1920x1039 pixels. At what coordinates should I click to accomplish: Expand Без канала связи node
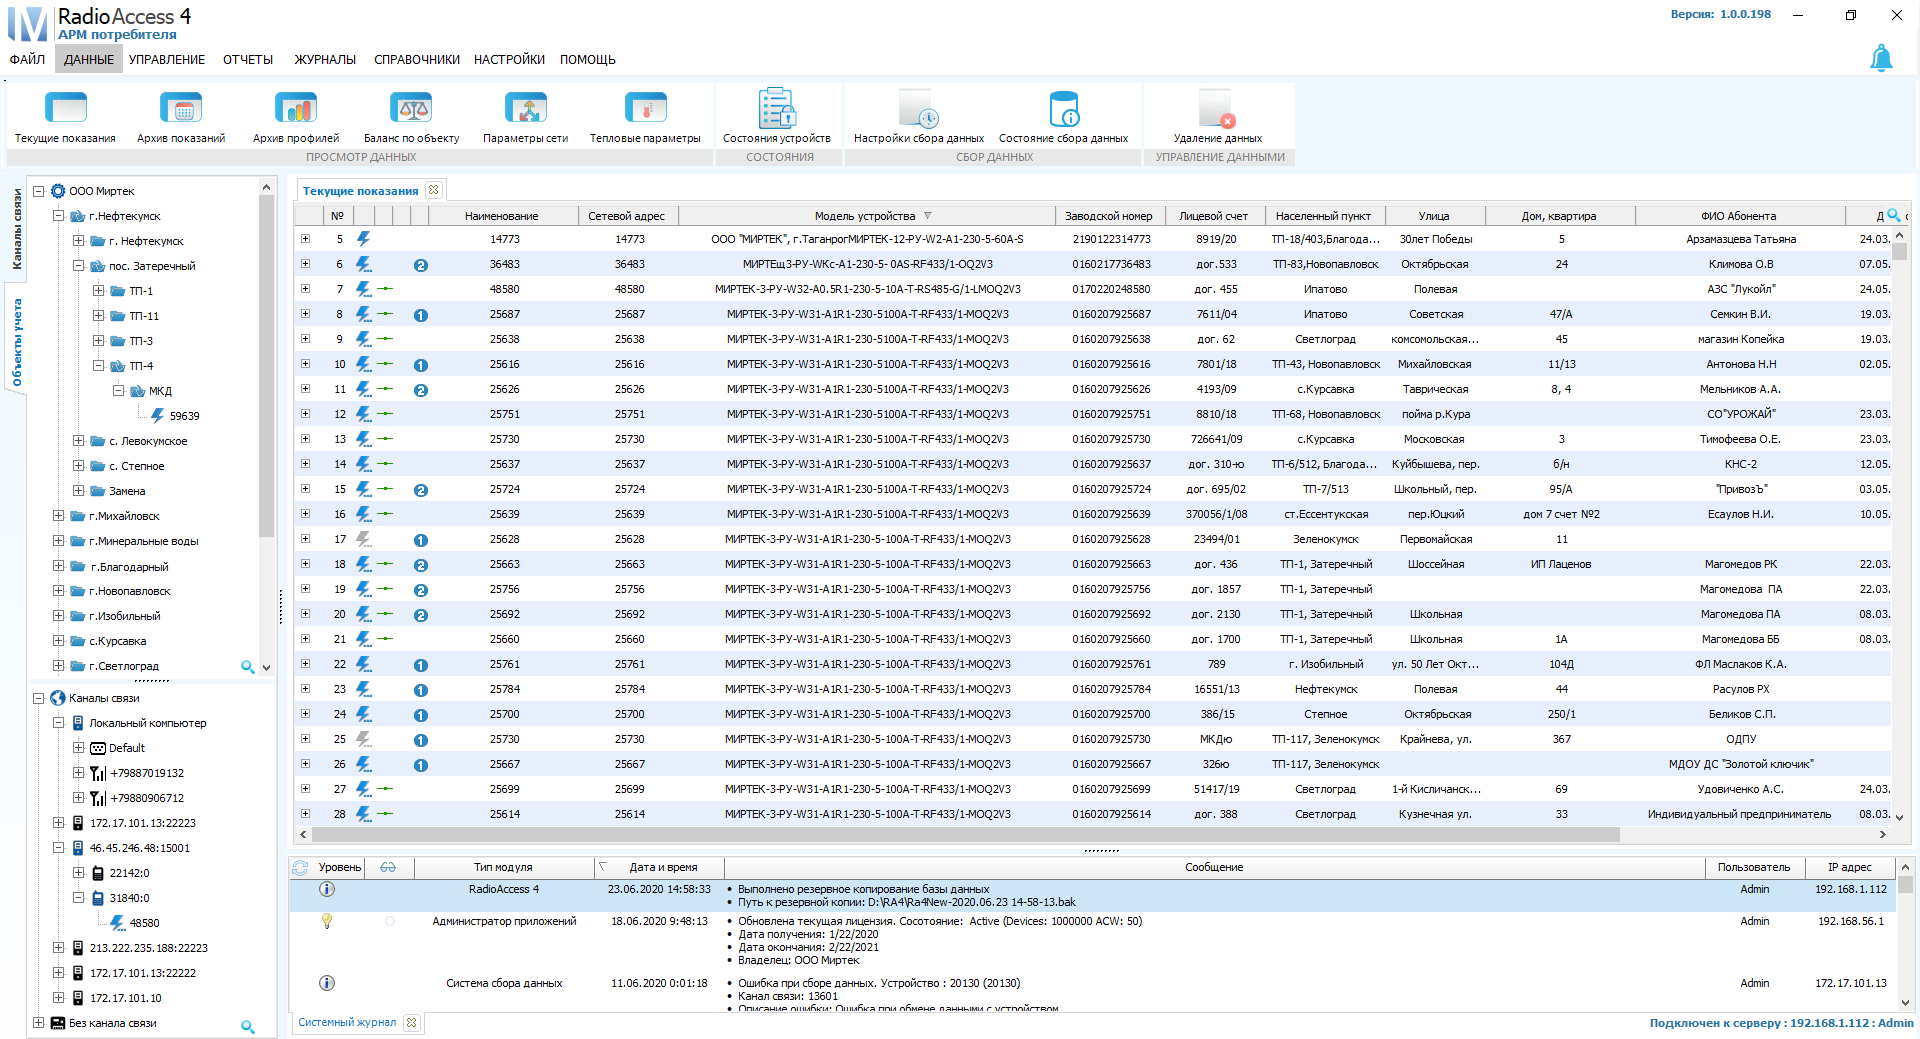point(38,1023)
